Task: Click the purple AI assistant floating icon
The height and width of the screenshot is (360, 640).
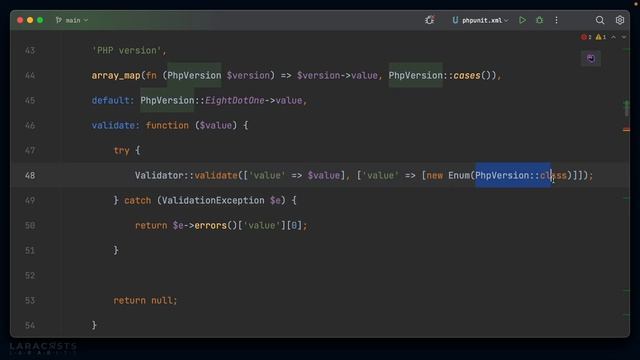Action: point(591,58)
